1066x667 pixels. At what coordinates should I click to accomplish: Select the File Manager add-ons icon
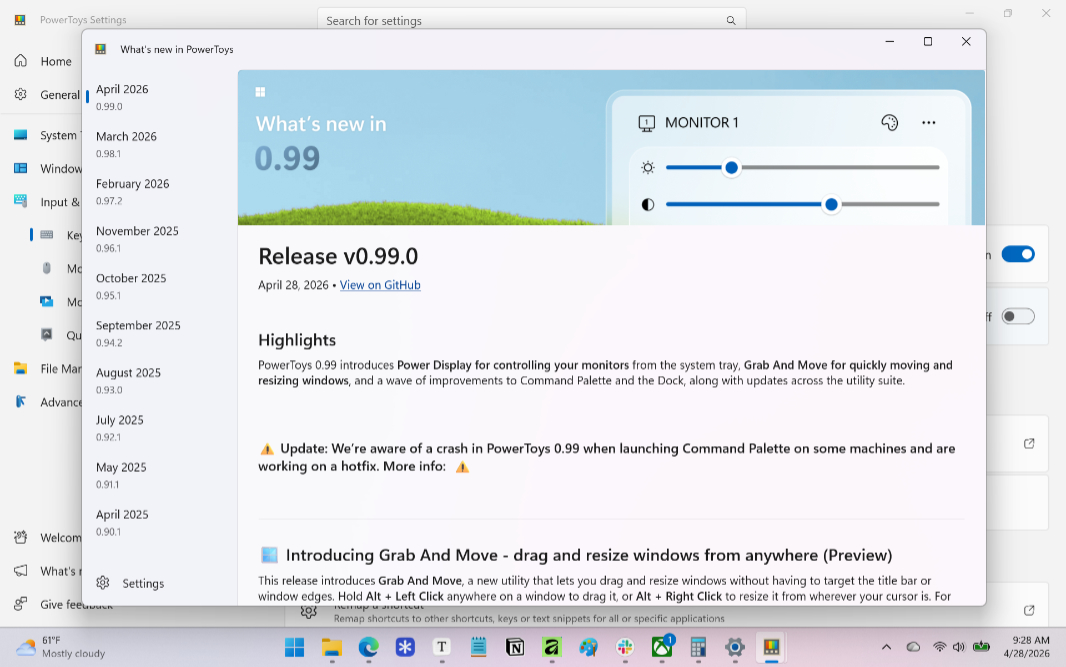20,368
